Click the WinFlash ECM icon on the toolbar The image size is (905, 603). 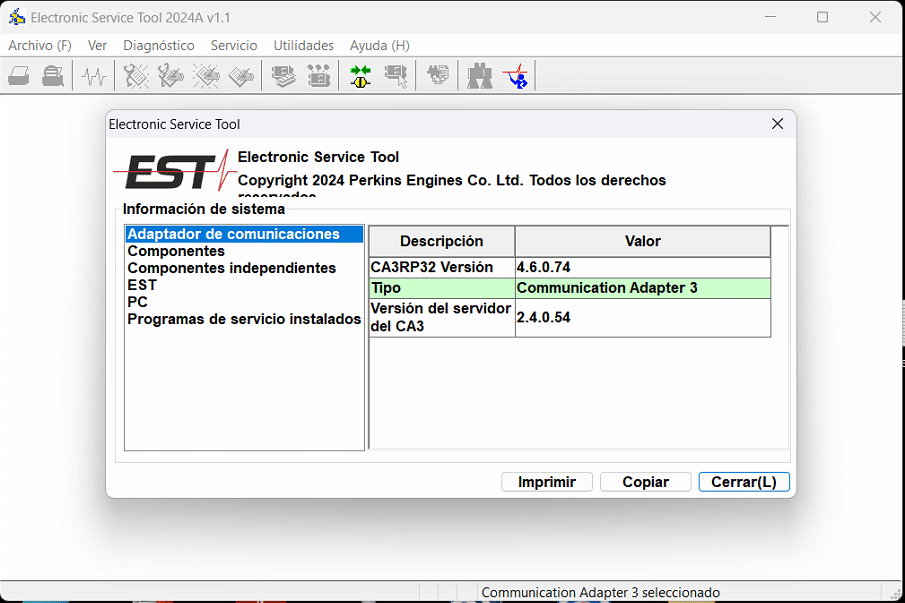(283, 75)
